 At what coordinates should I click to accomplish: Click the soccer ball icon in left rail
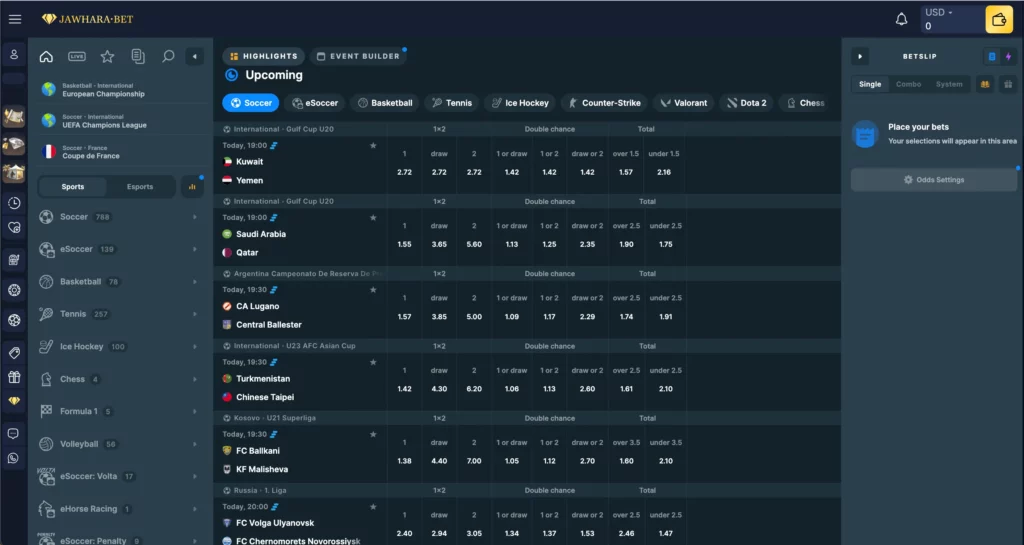[14, 320]
